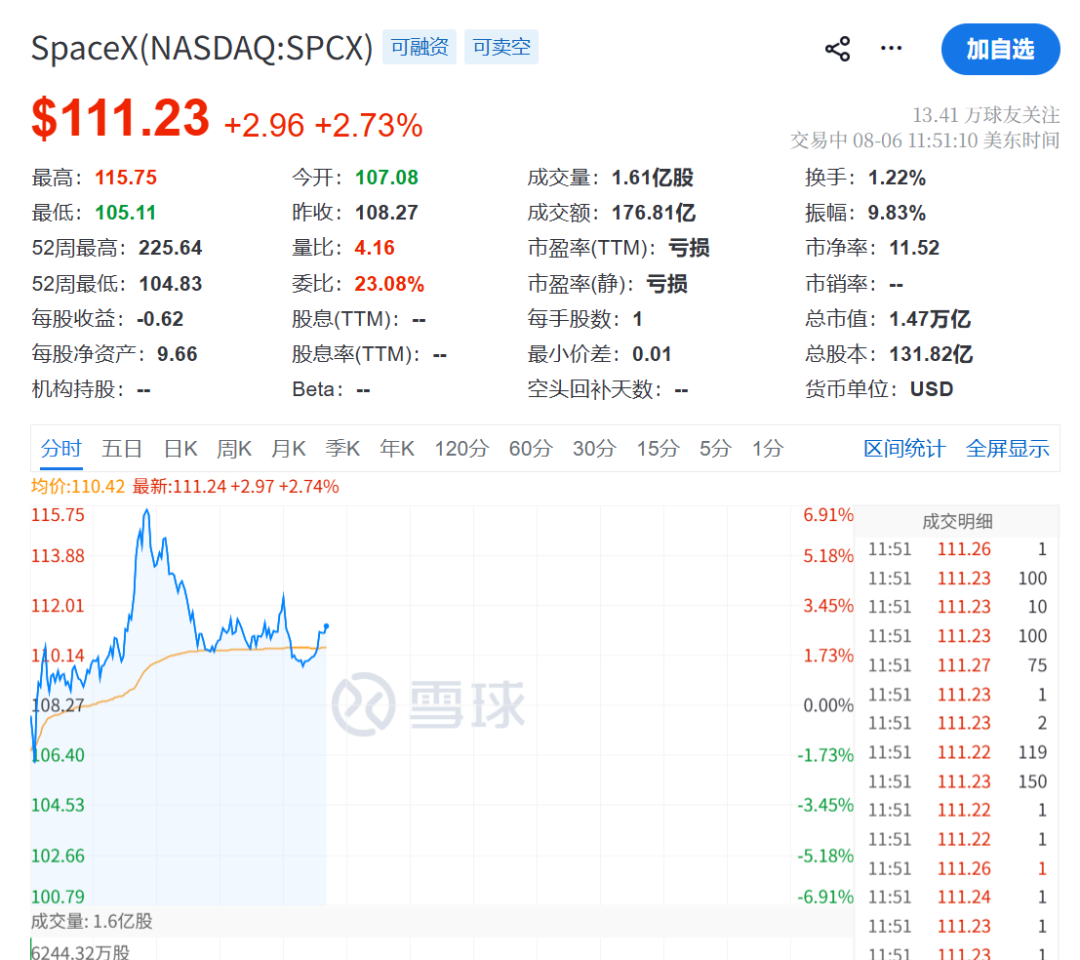Click the 委比 value 23.08%

point(389,284)
